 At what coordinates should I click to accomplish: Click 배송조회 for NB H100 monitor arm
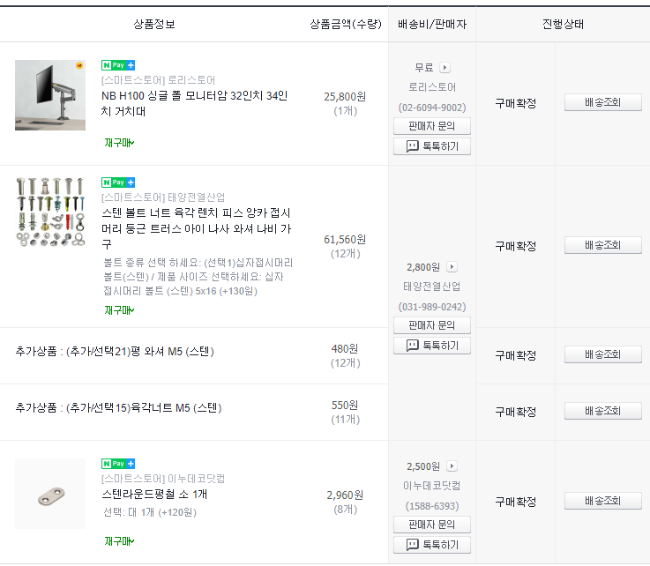click(603, 102)
